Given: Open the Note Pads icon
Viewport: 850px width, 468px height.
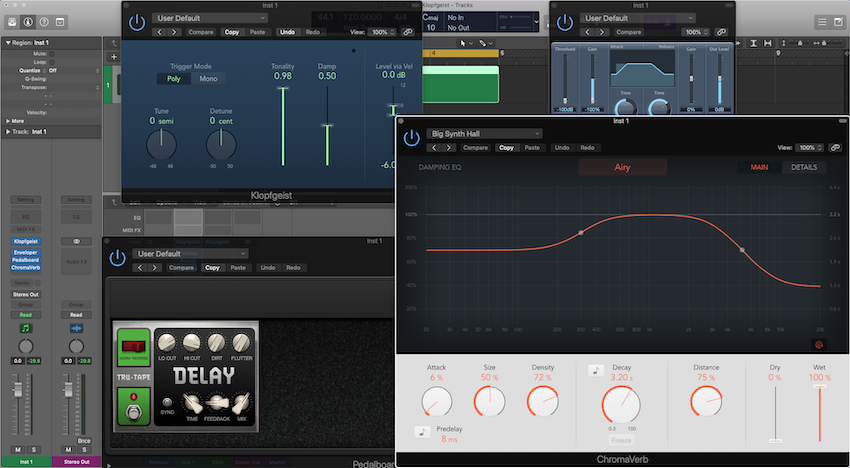Looking at the screenshot, I should (838, 22).
